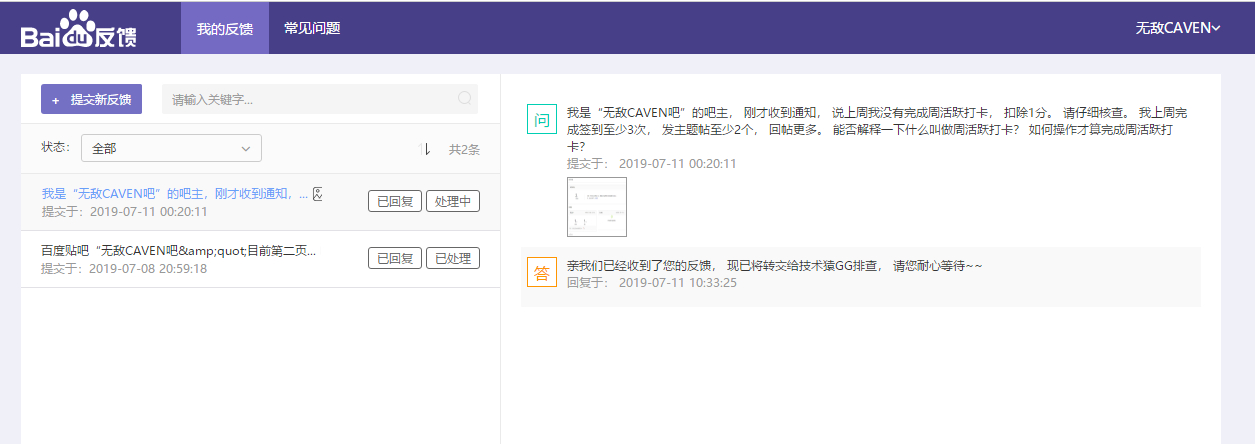Click 已回复 tag on the 00:20:11 feedback

click(395, 201)
